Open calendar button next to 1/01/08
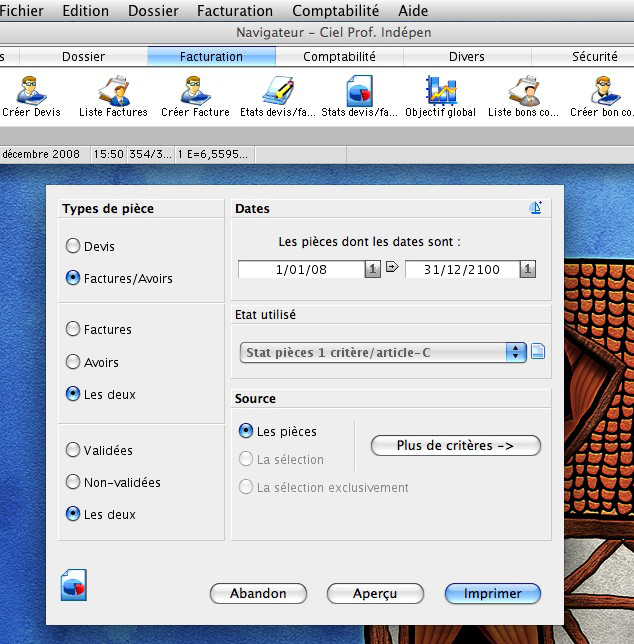Viewport: 634px width, 644px height. pyautogui.click(x=372, y=269)
